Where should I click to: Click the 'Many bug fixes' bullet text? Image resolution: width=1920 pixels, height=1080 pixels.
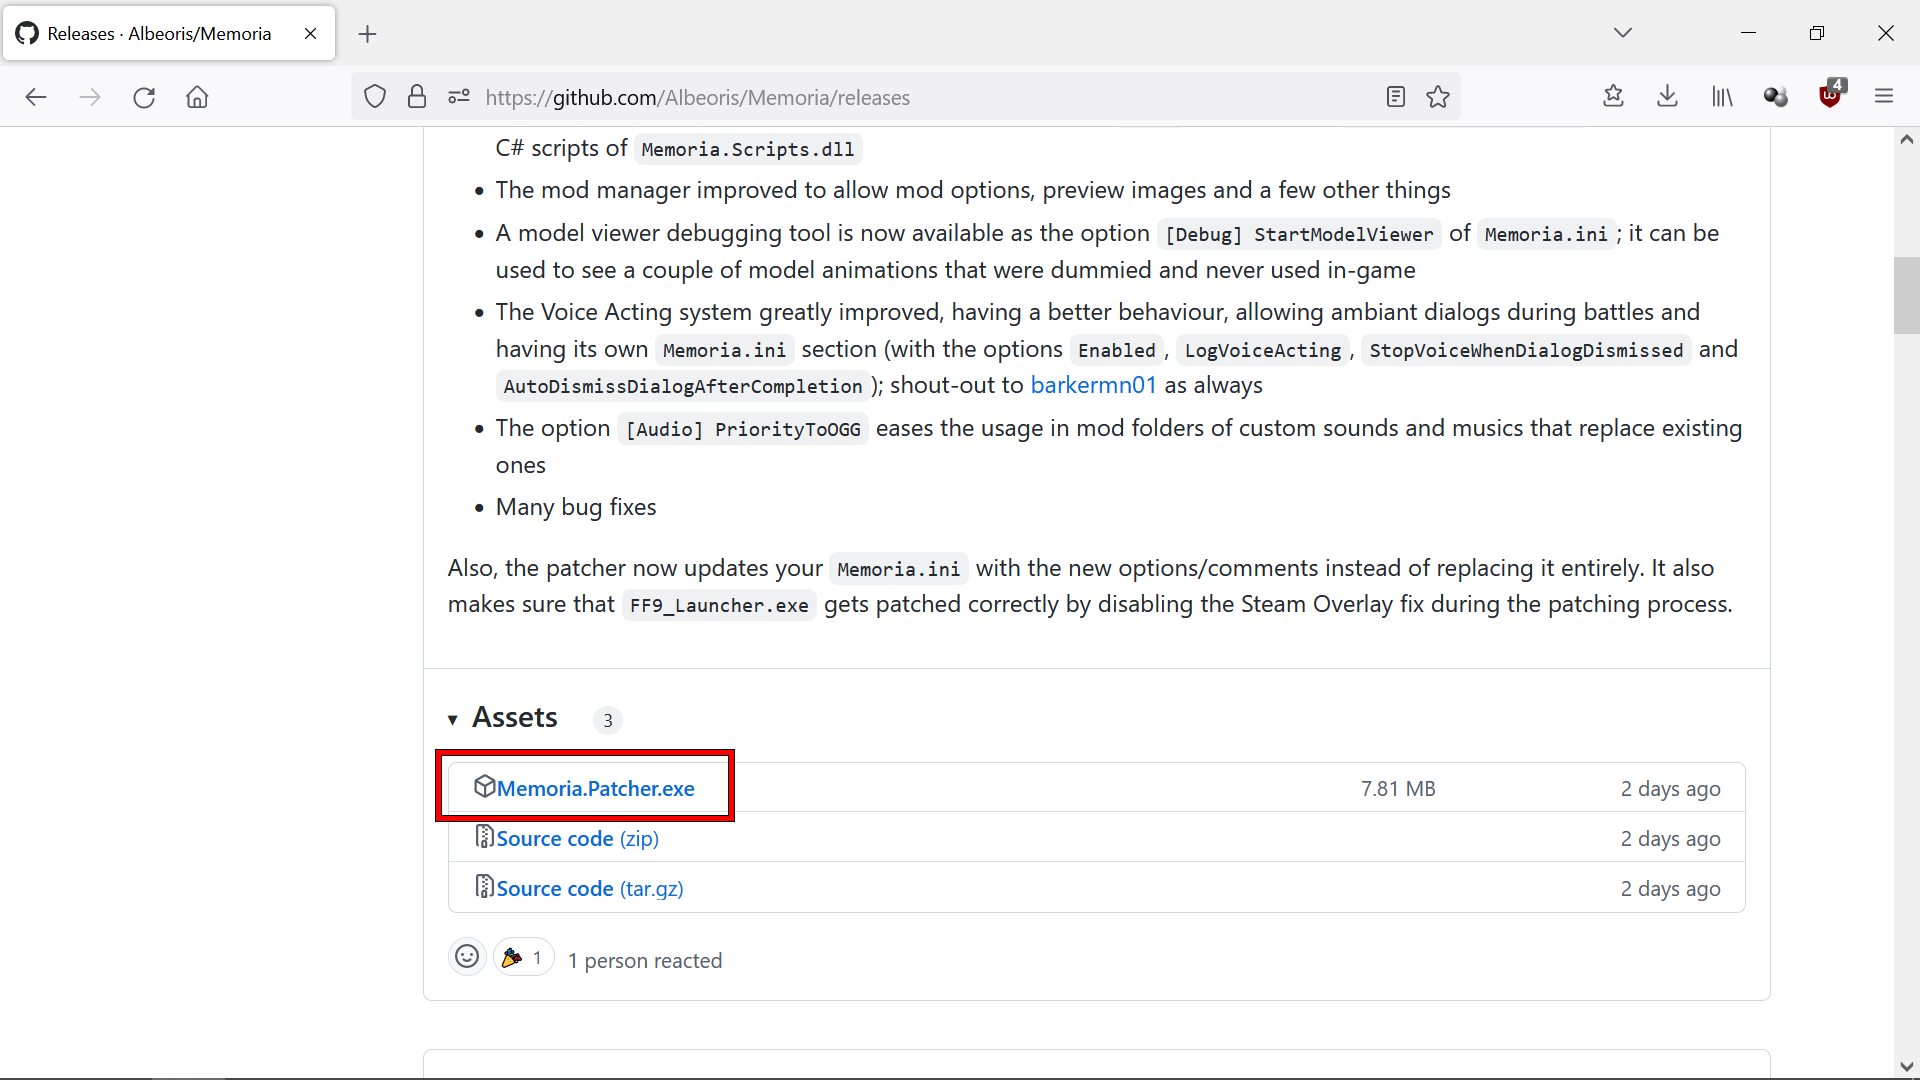click(576, 507)
